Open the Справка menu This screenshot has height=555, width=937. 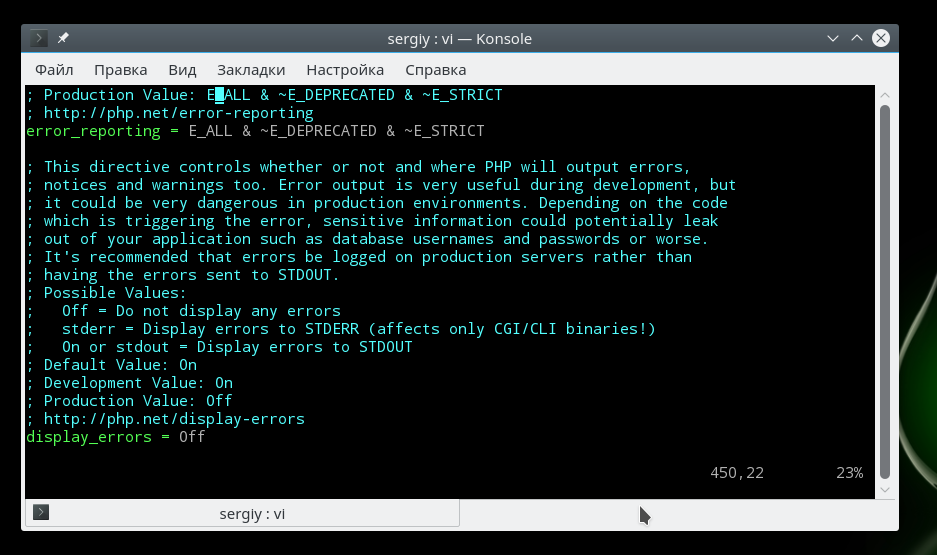tap(436, 70)
